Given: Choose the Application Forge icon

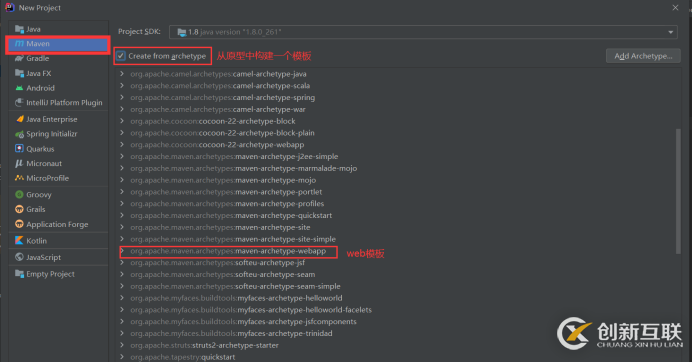Looking at the screenshot, I should click(x=19, y=224).
